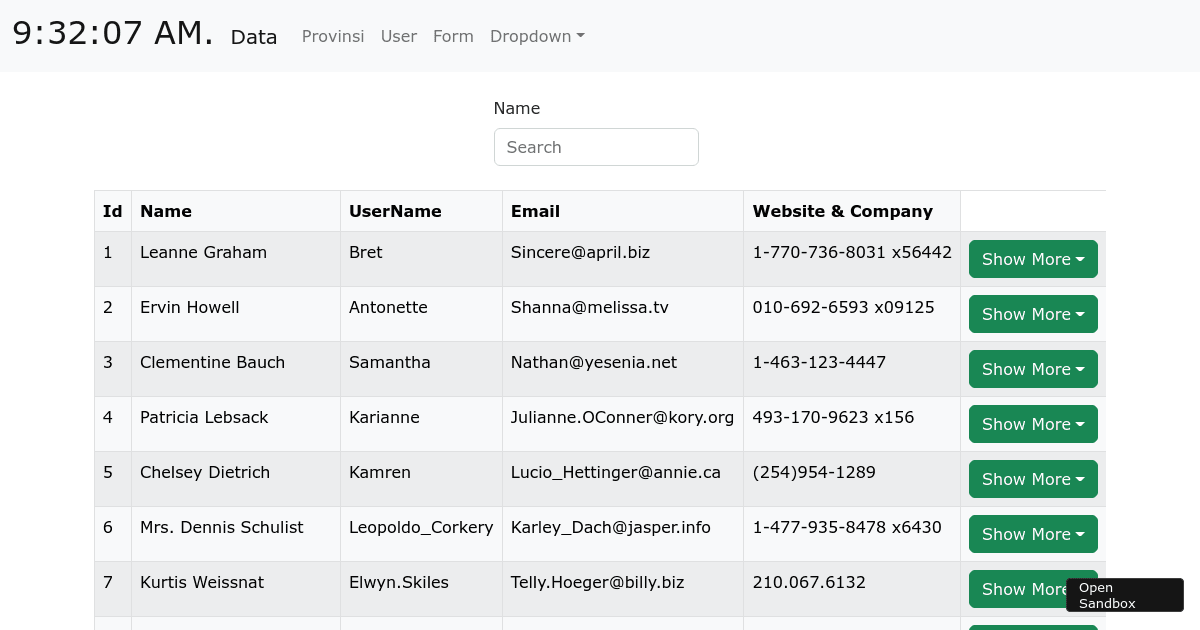Open the User nav link
The width and height of the screenshot is (1200, 630).
pos(398,36)
